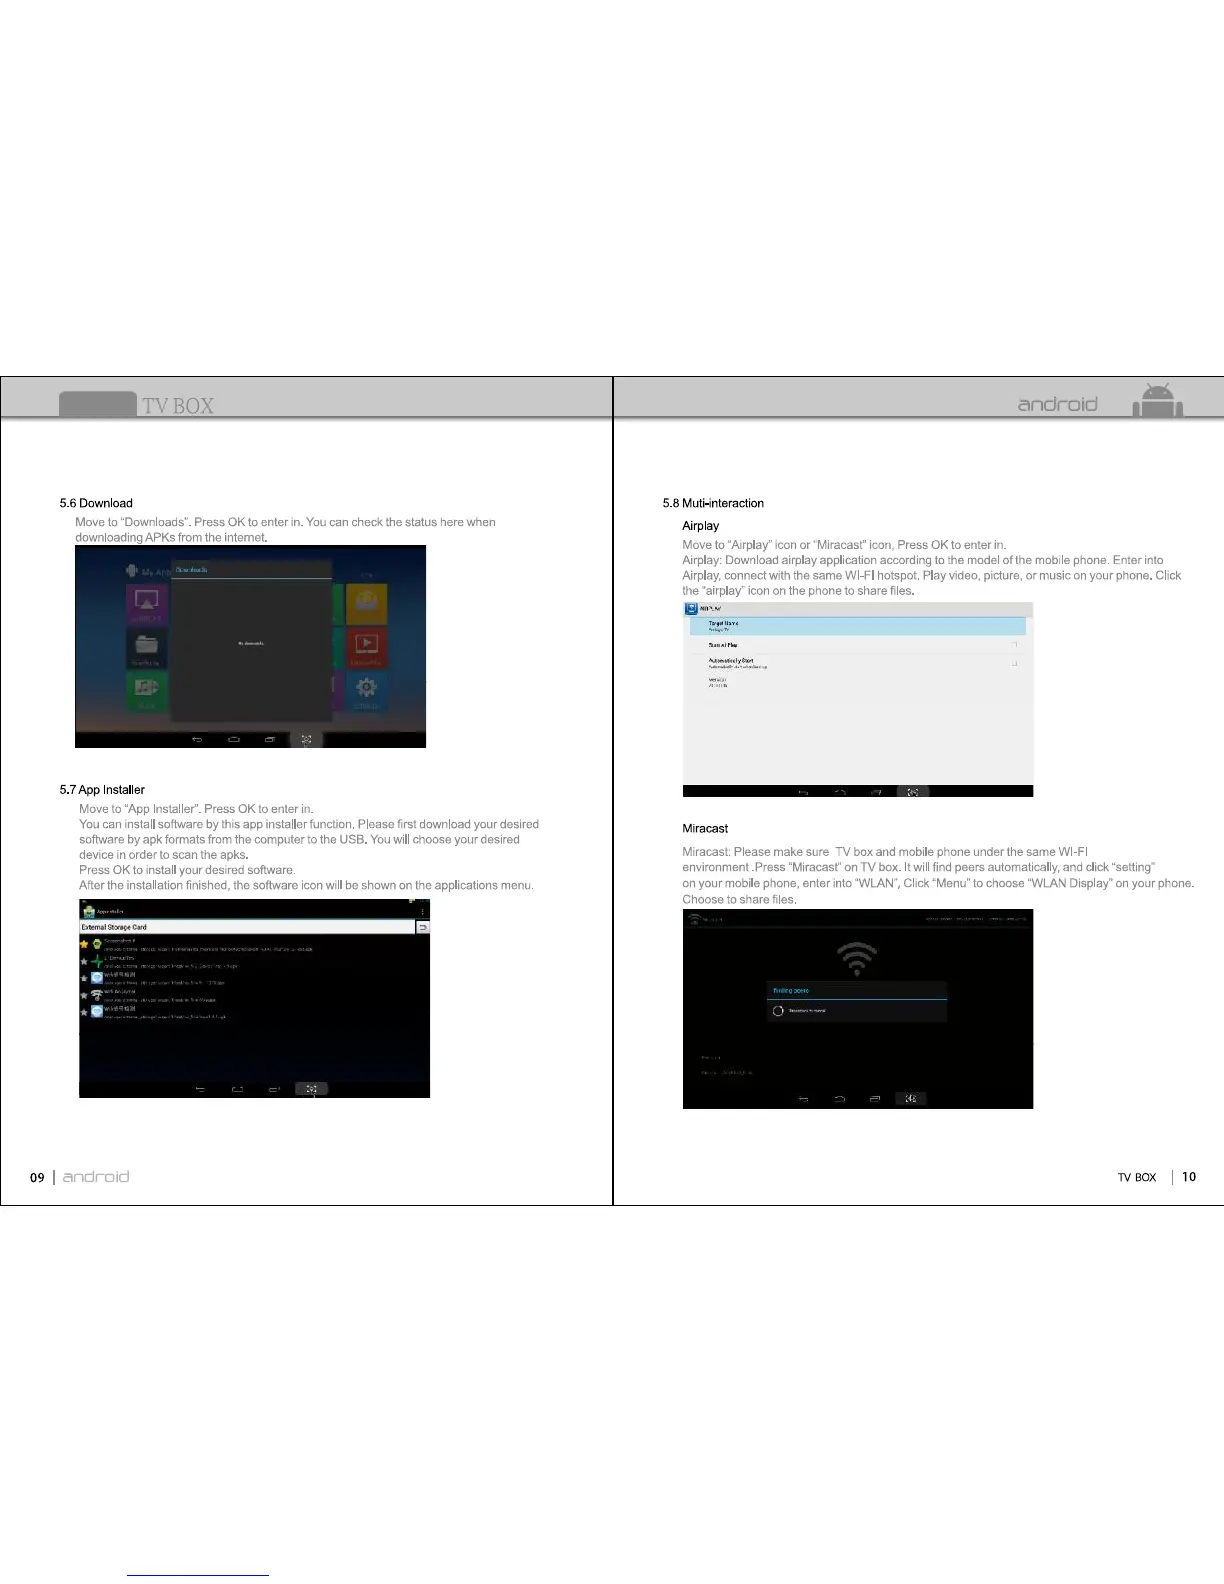
Task: Click the 'TV BOX' header title on left page
Action: [178, 405]
